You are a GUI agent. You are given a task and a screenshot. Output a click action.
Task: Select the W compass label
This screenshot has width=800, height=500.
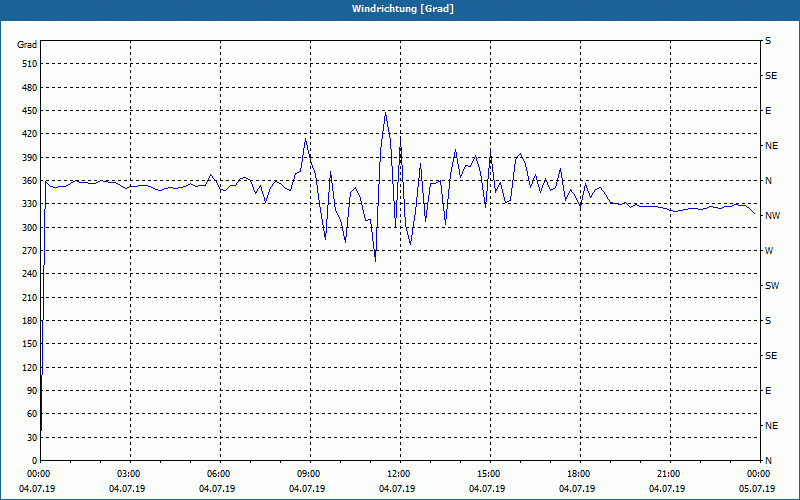coord(769,251)
